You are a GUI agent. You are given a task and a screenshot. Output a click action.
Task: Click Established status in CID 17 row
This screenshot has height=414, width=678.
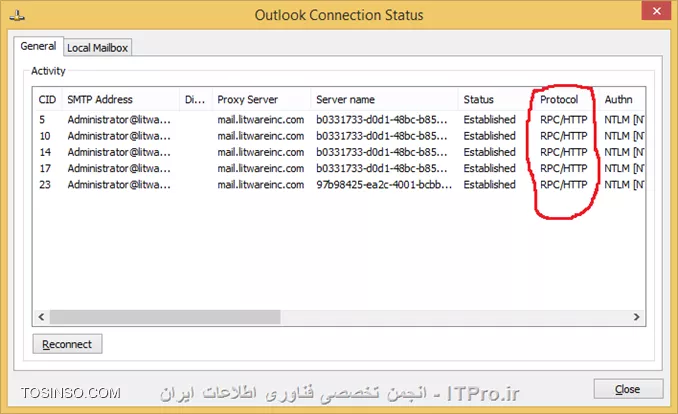(489, 168)
